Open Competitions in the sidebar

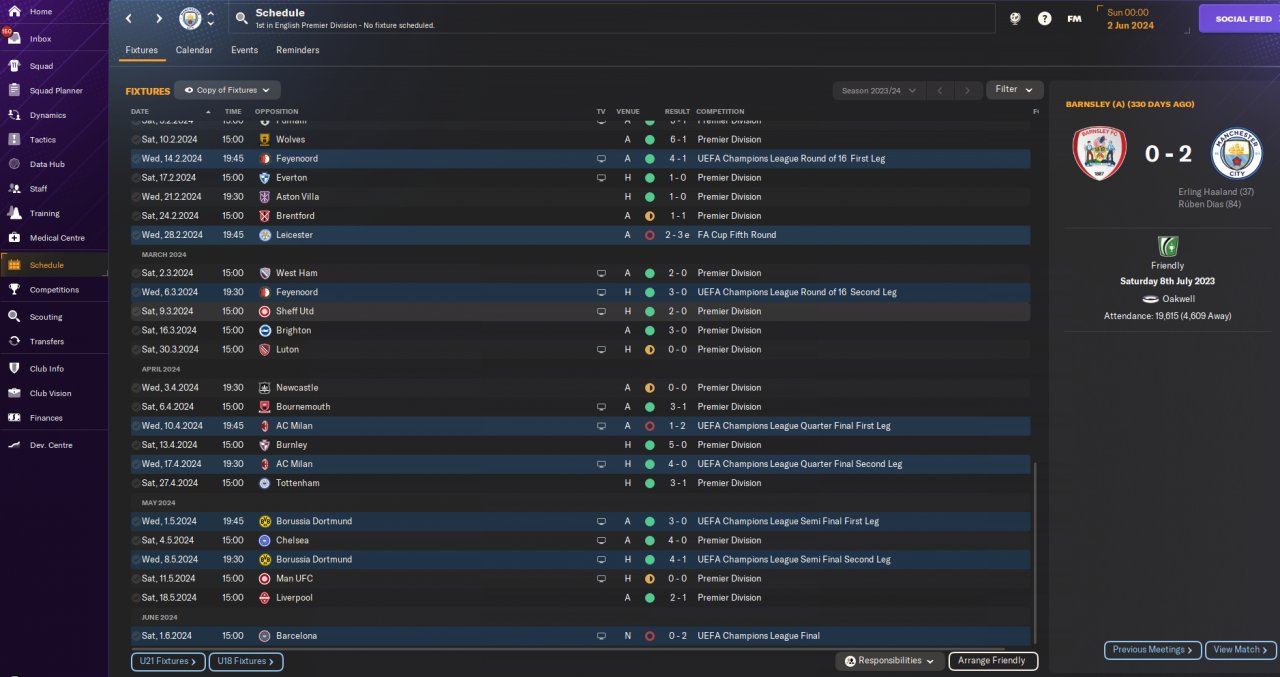point(54,290)
